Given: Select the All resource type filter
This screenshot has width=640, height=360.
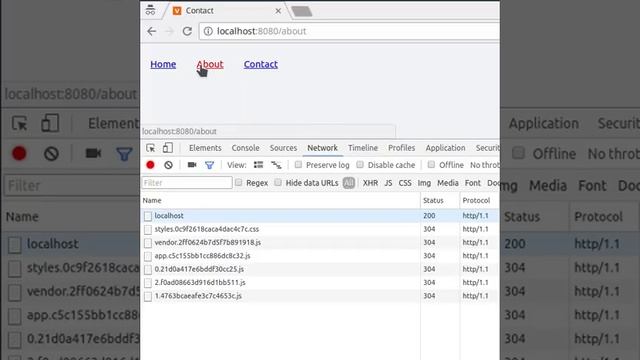Looking at the screenshot, I should point(349,183).
